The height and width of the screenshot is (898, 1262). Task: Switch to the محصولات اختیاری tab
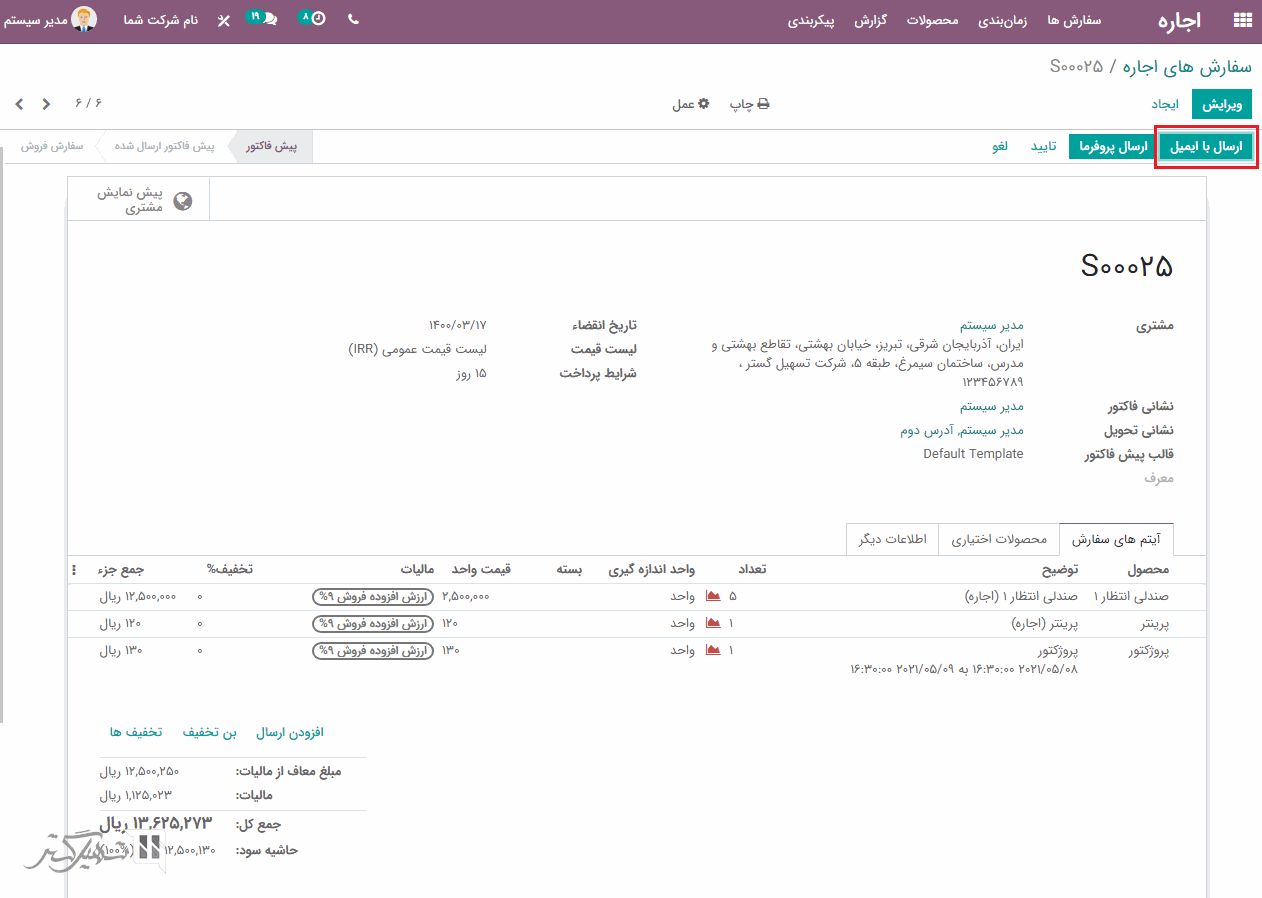click(998, 539)
